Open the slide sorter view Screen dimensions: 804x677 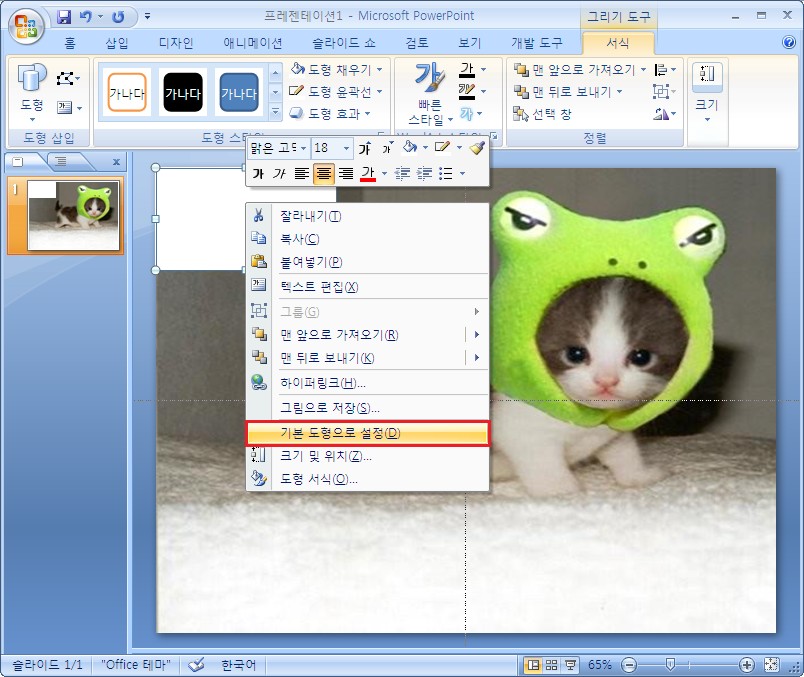tap(553, 665)
